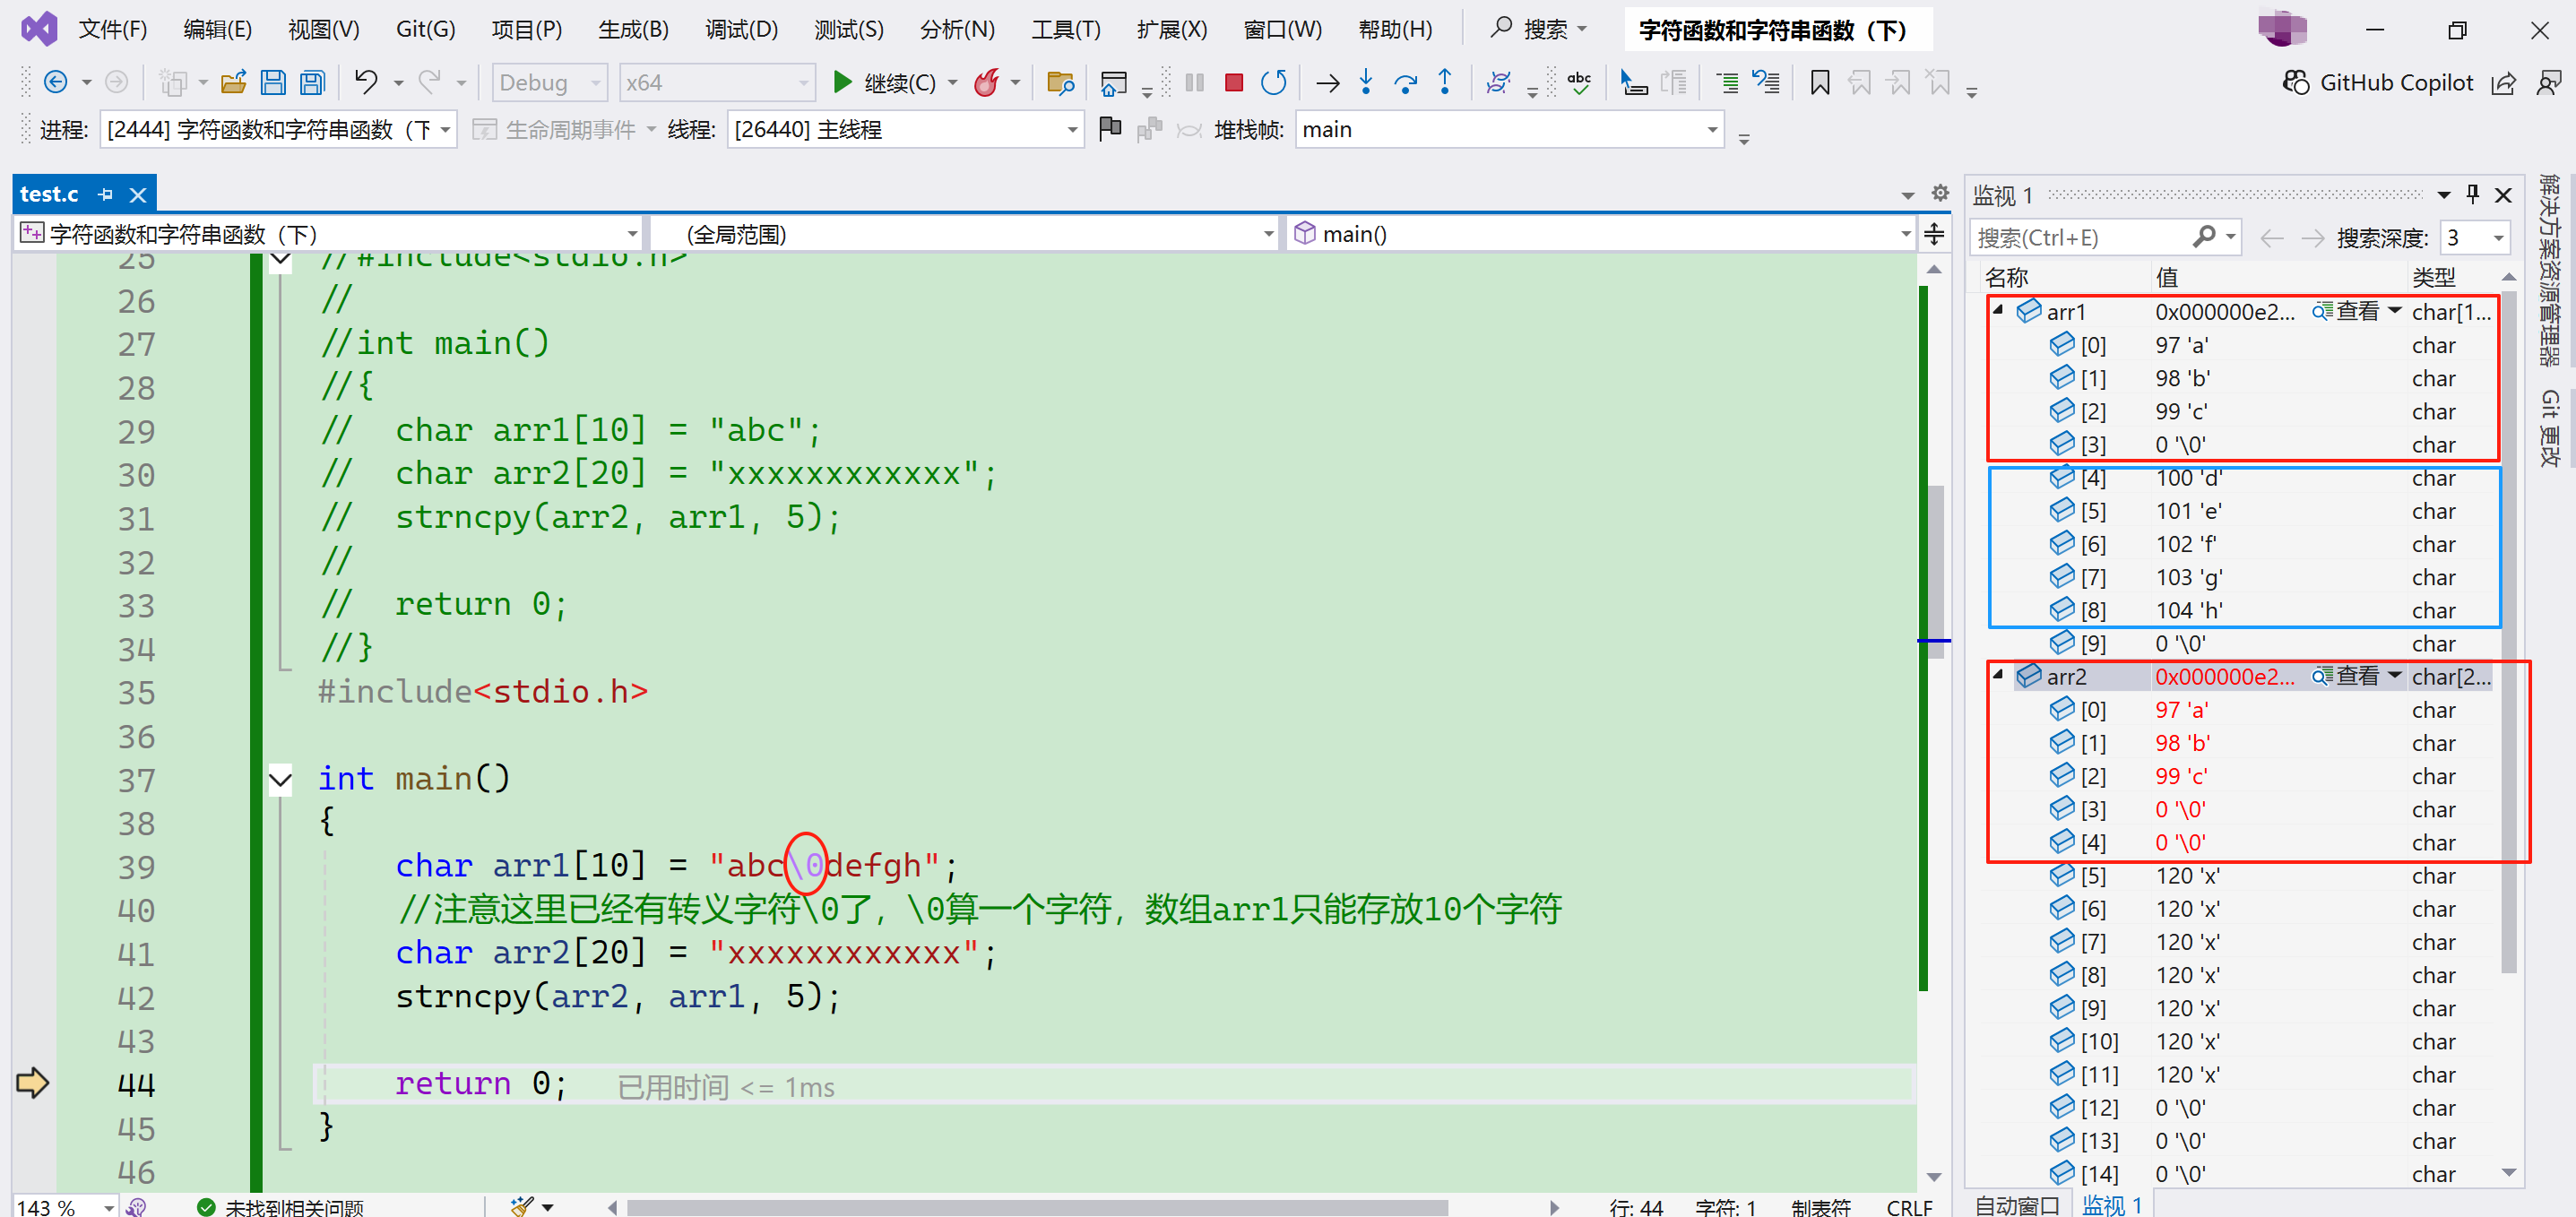Click the Step Into arrow icon
The height and width of the screenshot is (1217, 2576).
(x=1366, y=83)
